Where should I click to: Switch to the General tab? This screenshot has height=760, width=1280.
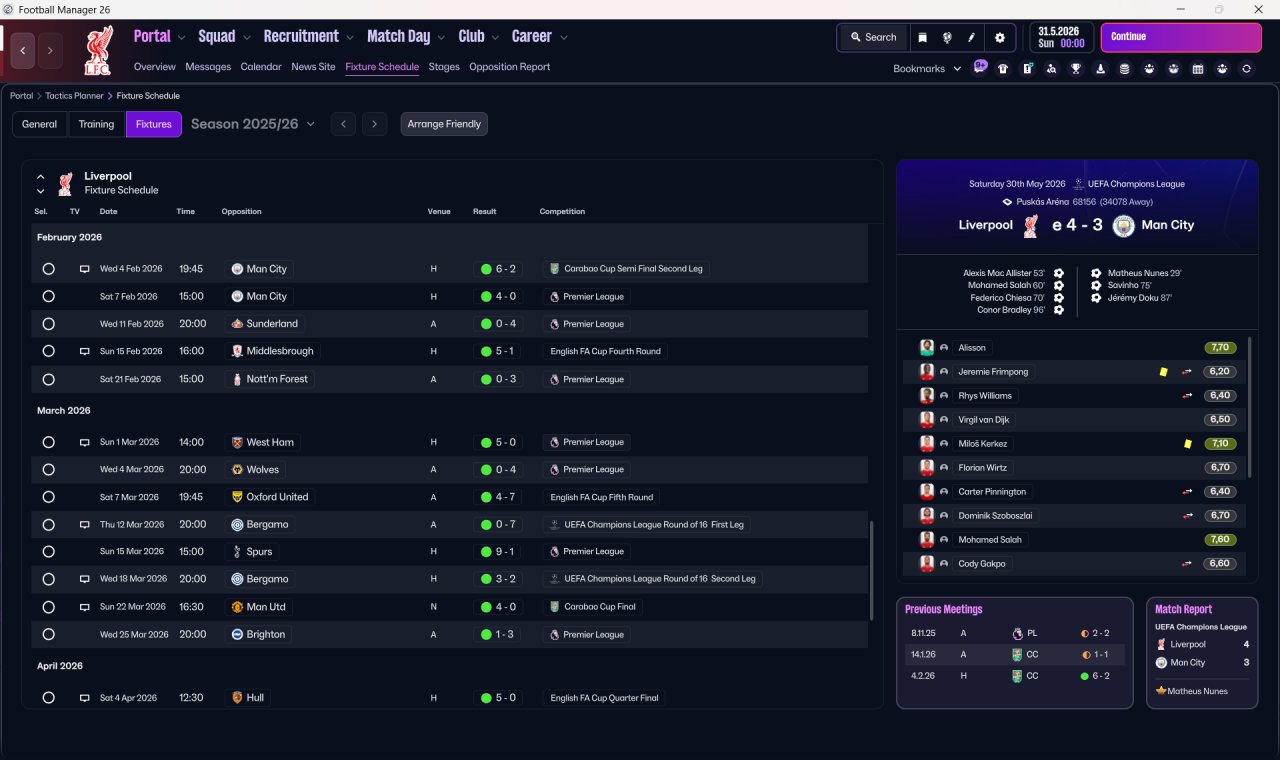pyautogui.click(x=40, y=124)
